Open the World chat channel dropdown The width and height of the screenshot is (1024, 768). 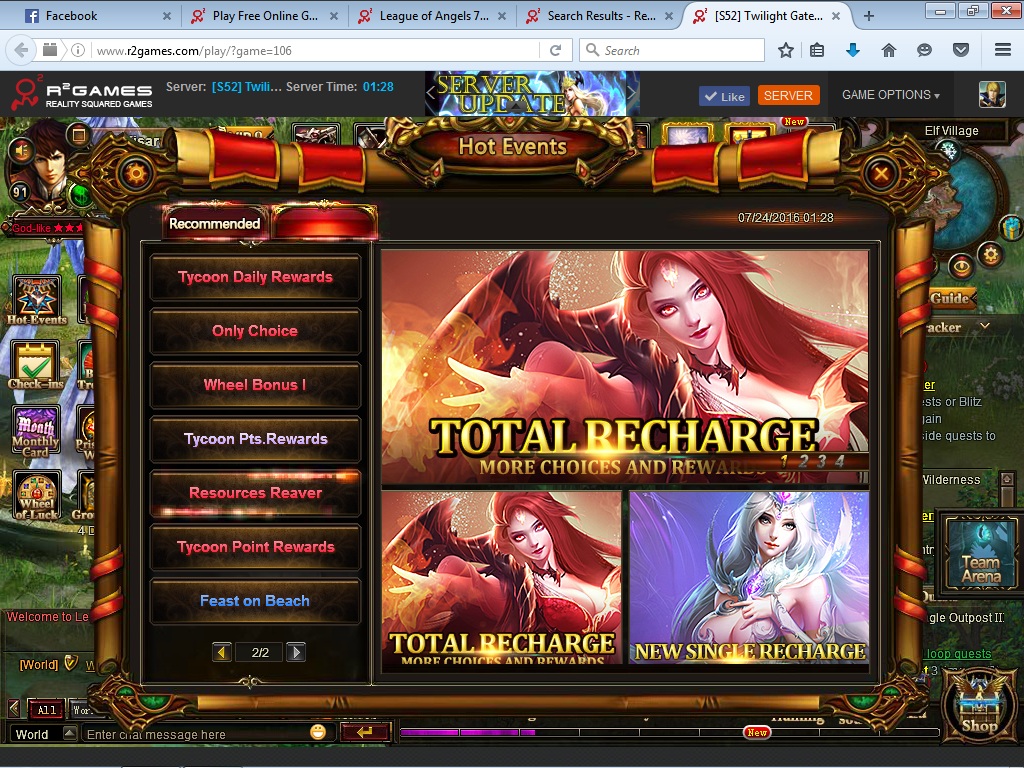tap(44, 734)
